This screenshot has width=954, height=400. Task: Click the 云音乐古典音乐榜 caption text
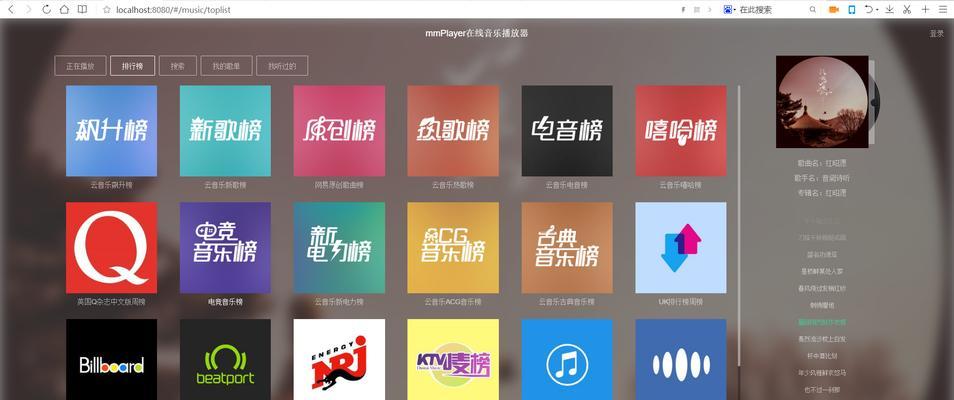[567, 301]
